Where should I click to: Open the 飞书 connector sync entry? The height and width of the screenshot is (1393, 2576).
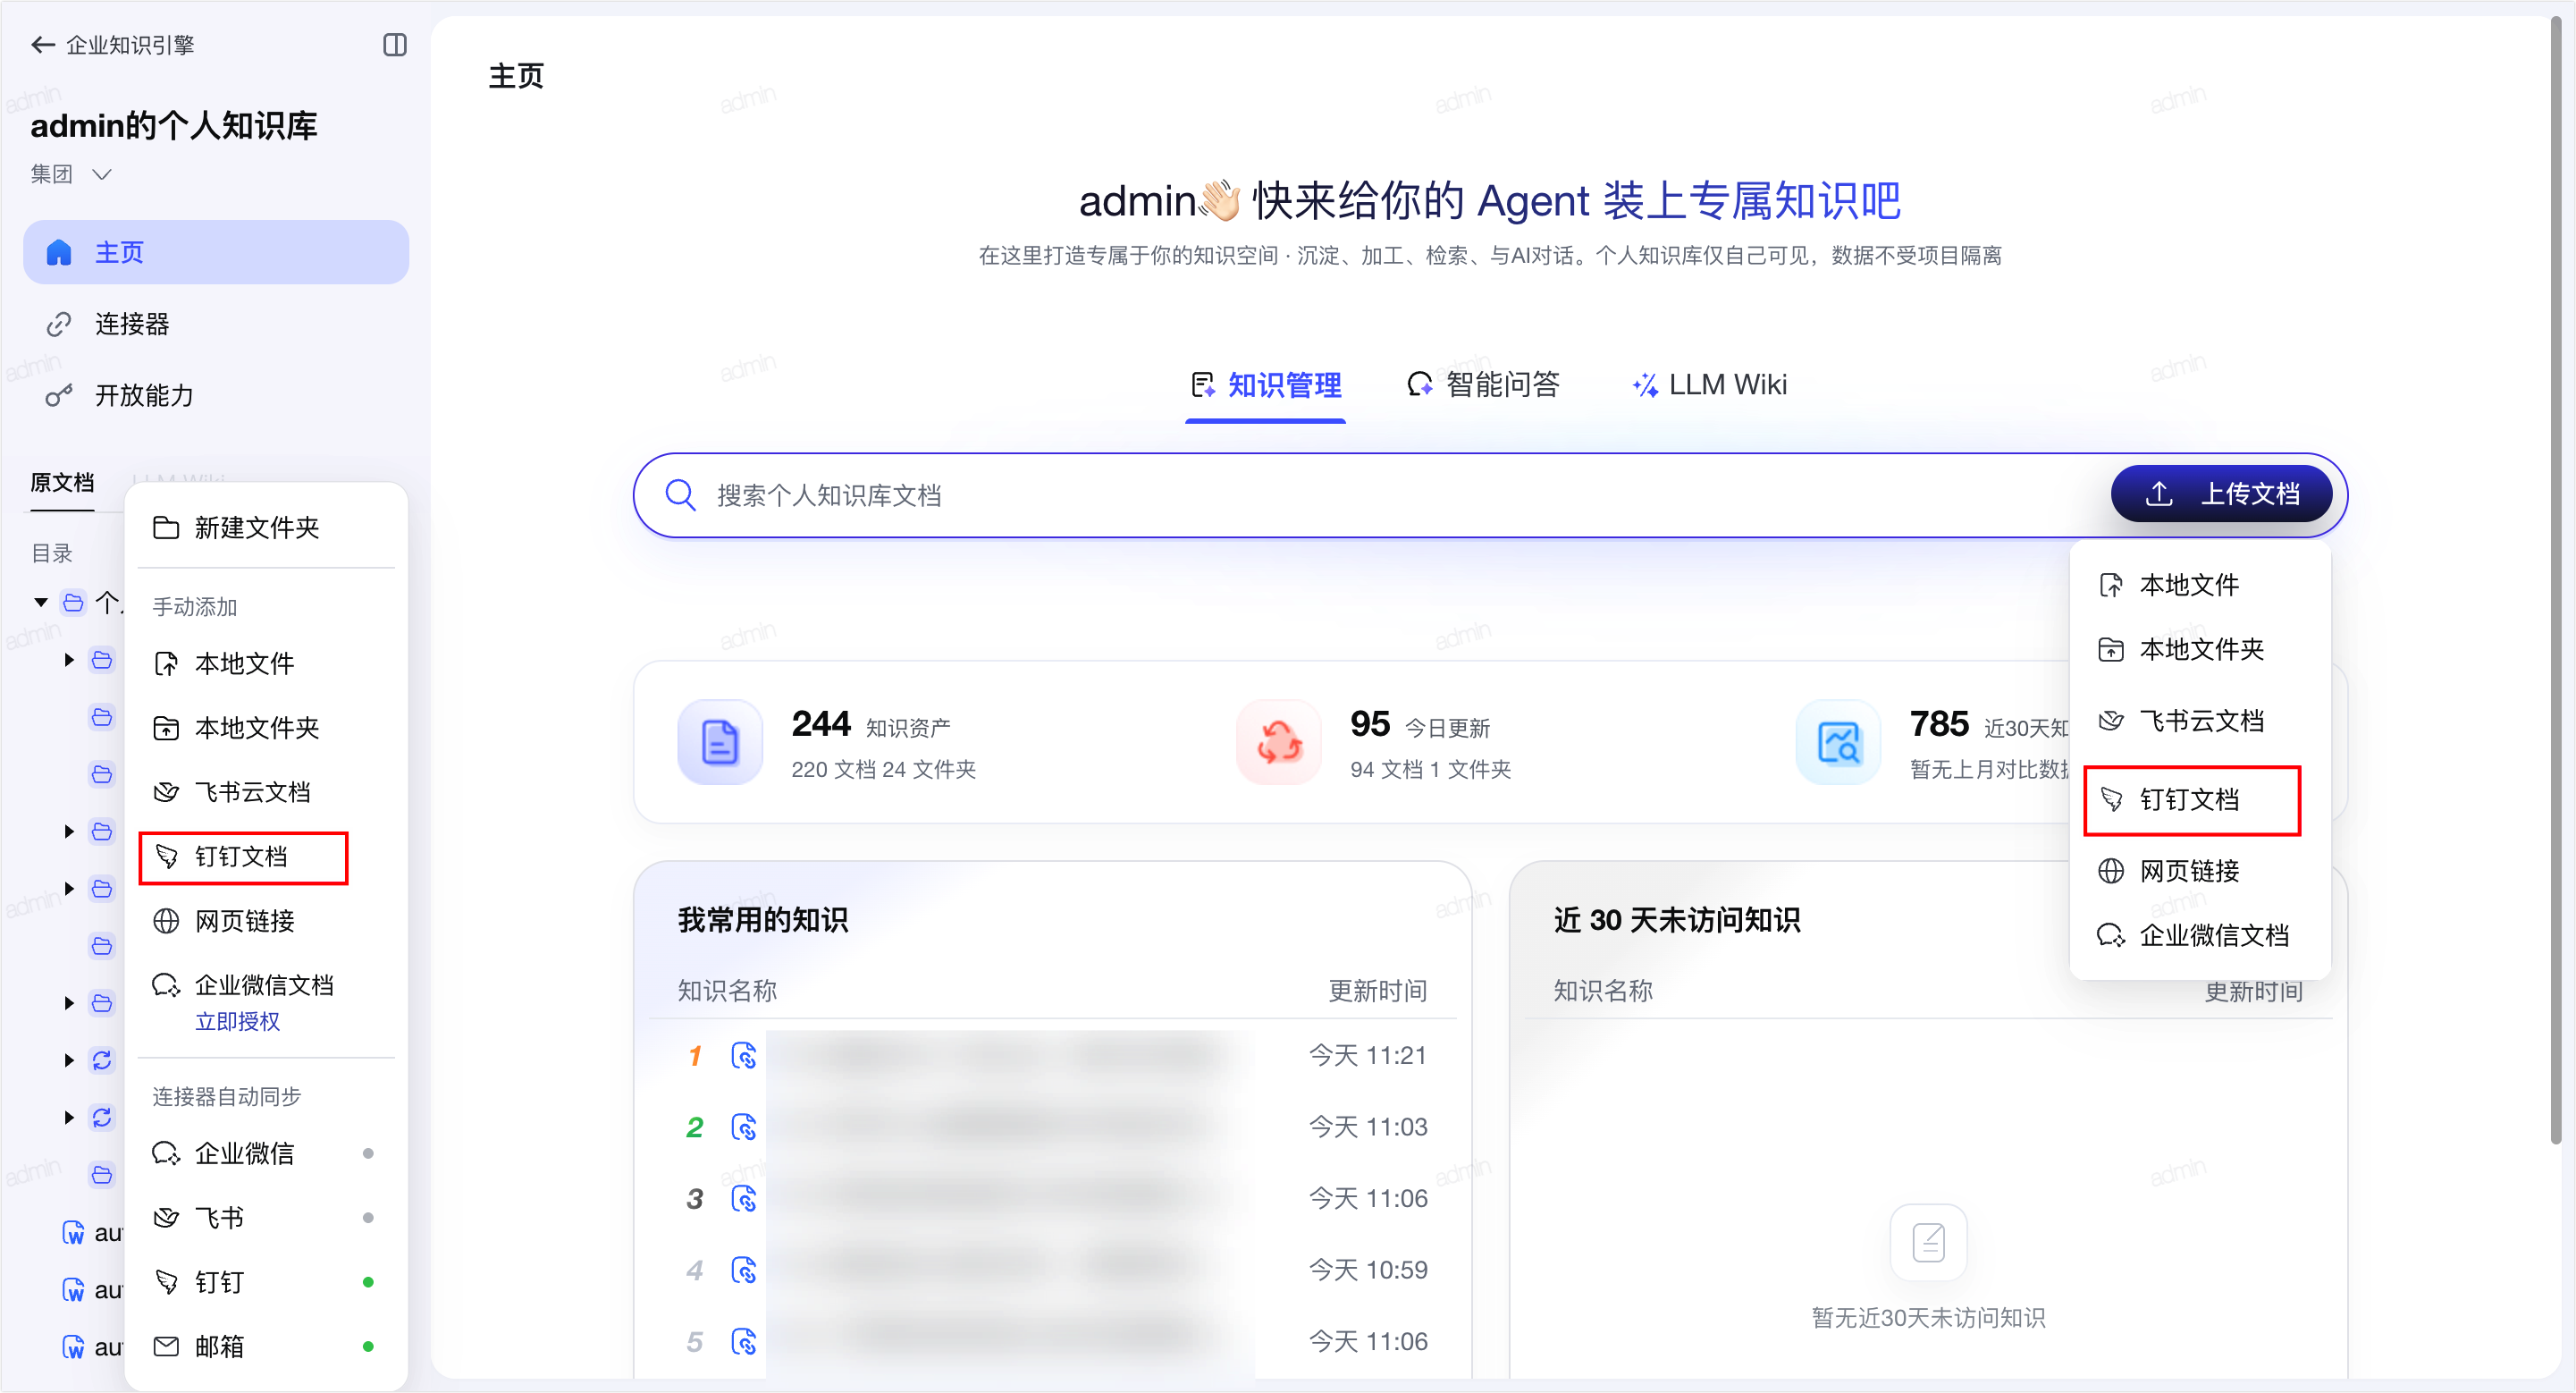pyautogui.click(x=266, y=1218)
